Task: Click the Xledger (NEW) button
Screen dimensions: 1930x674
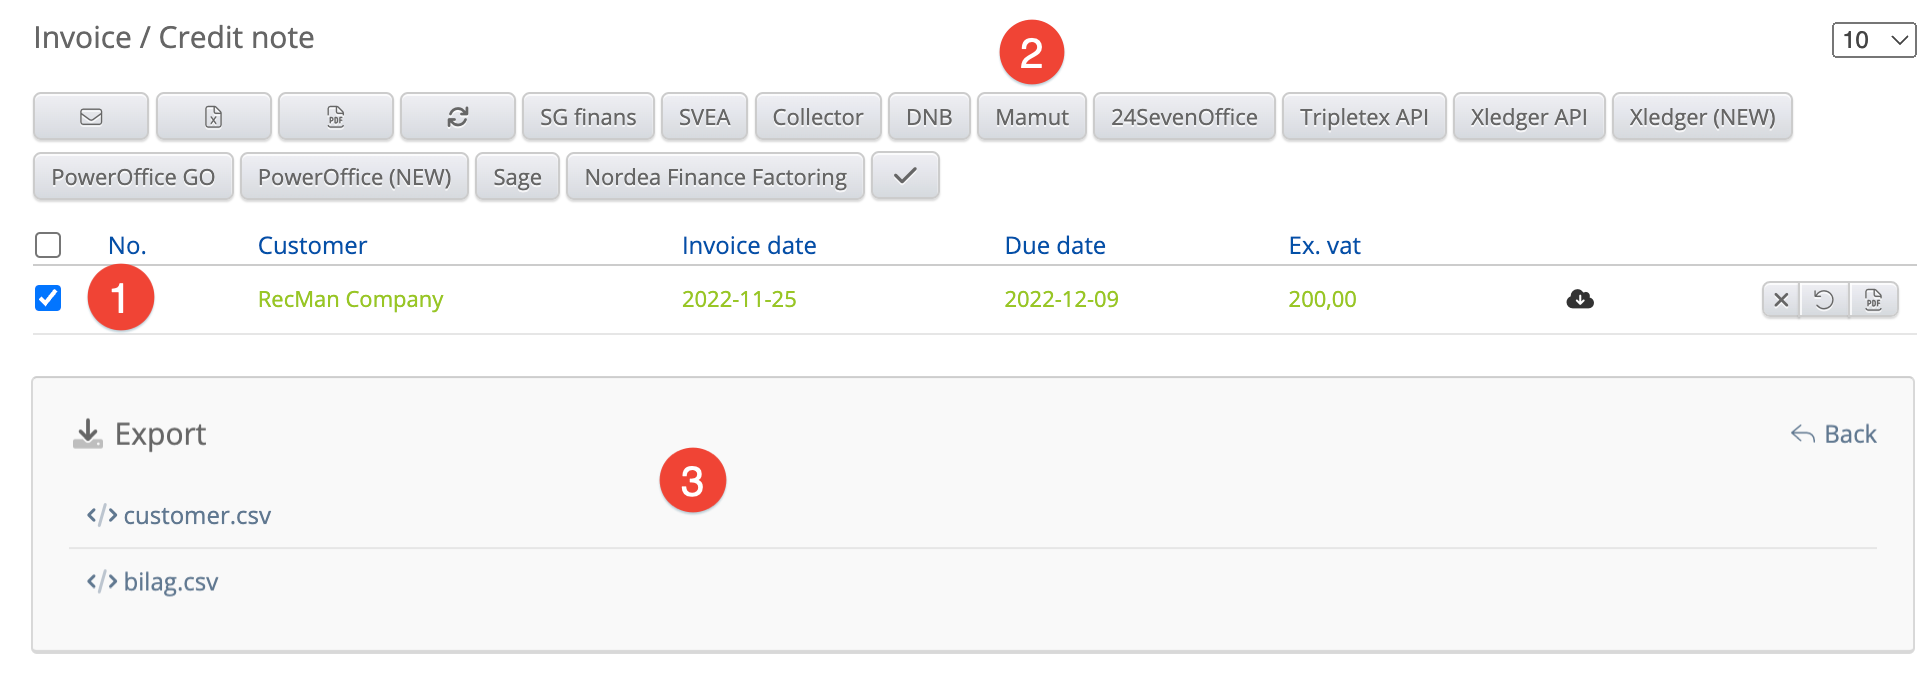Action: click(x=1702, y=117)
